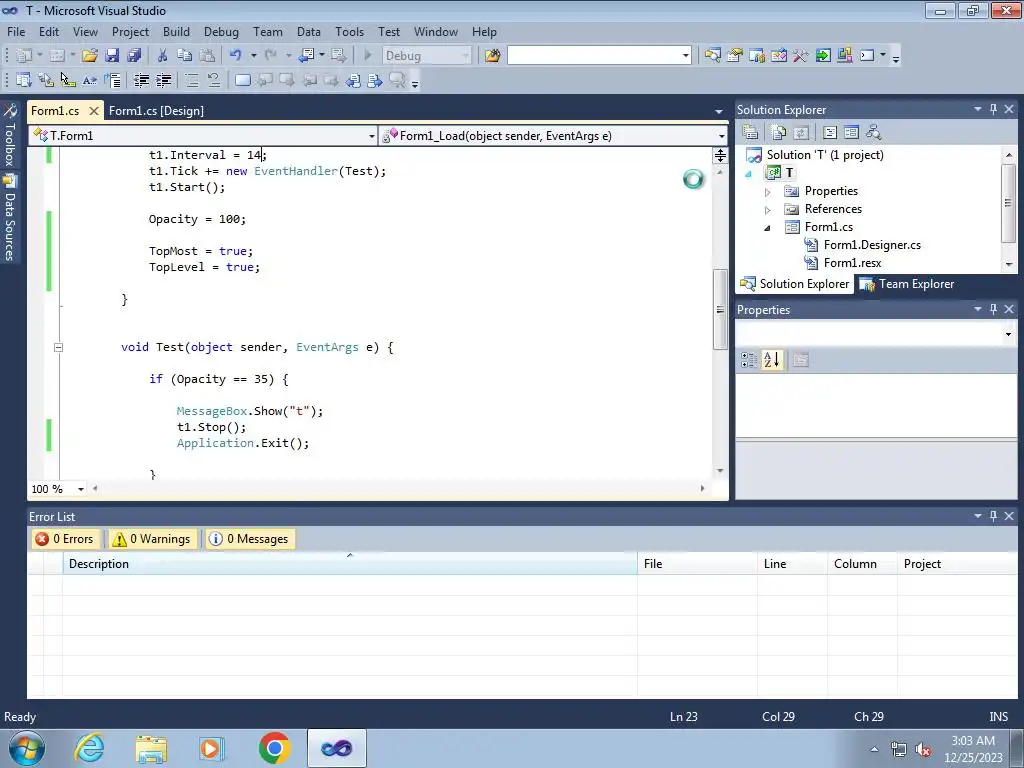Open the 100 % zoom dropdown
The height and width of the screenshot is (768, 1024).
click(x=81, y=489)
